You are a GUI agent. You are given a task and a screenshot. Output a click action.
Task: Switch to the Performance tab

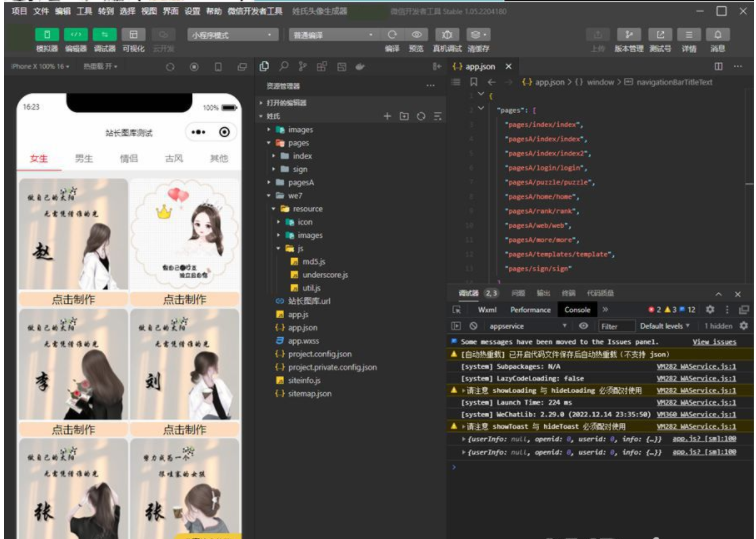[x=530, y=310]
